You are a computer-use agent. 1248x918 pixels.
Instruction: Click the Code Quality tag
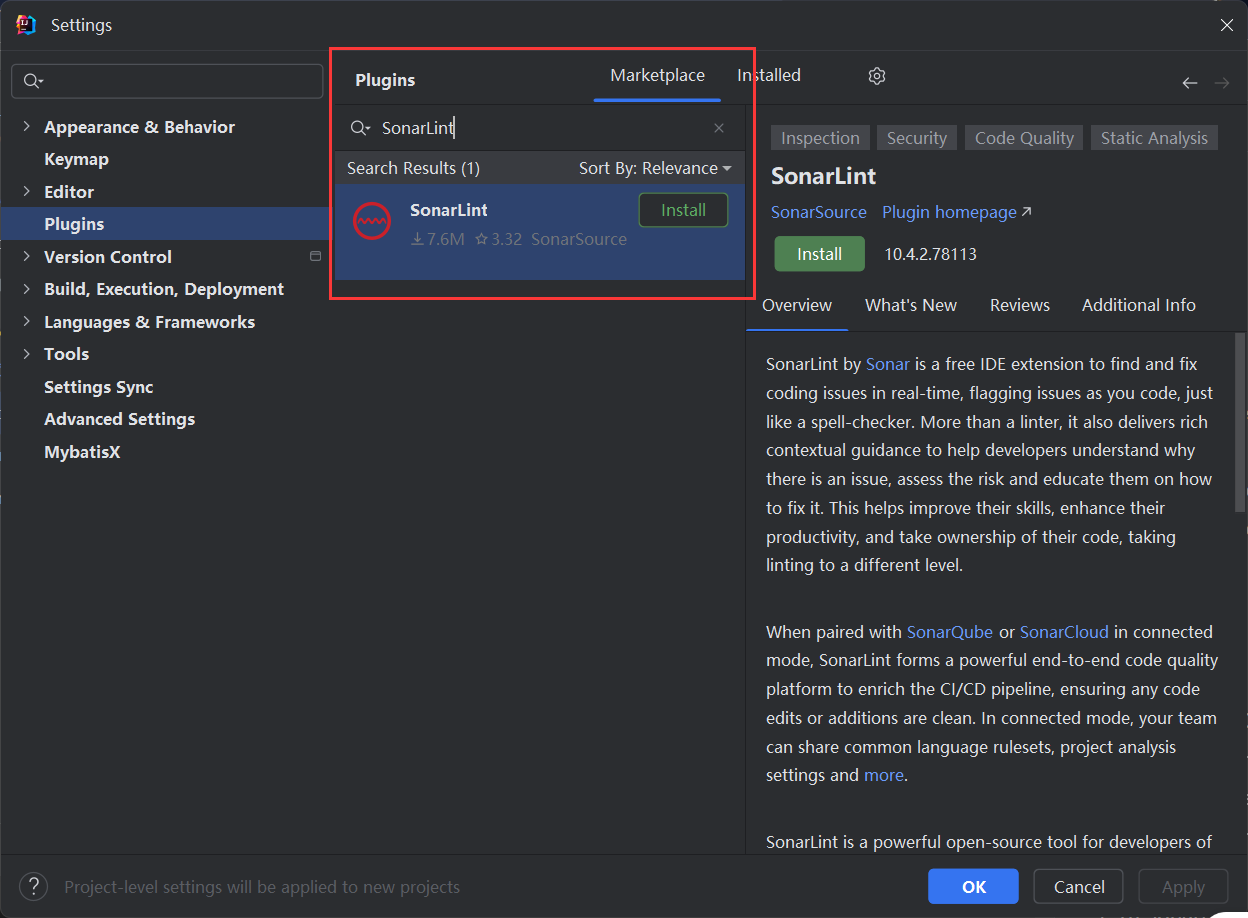[1024, 138]
